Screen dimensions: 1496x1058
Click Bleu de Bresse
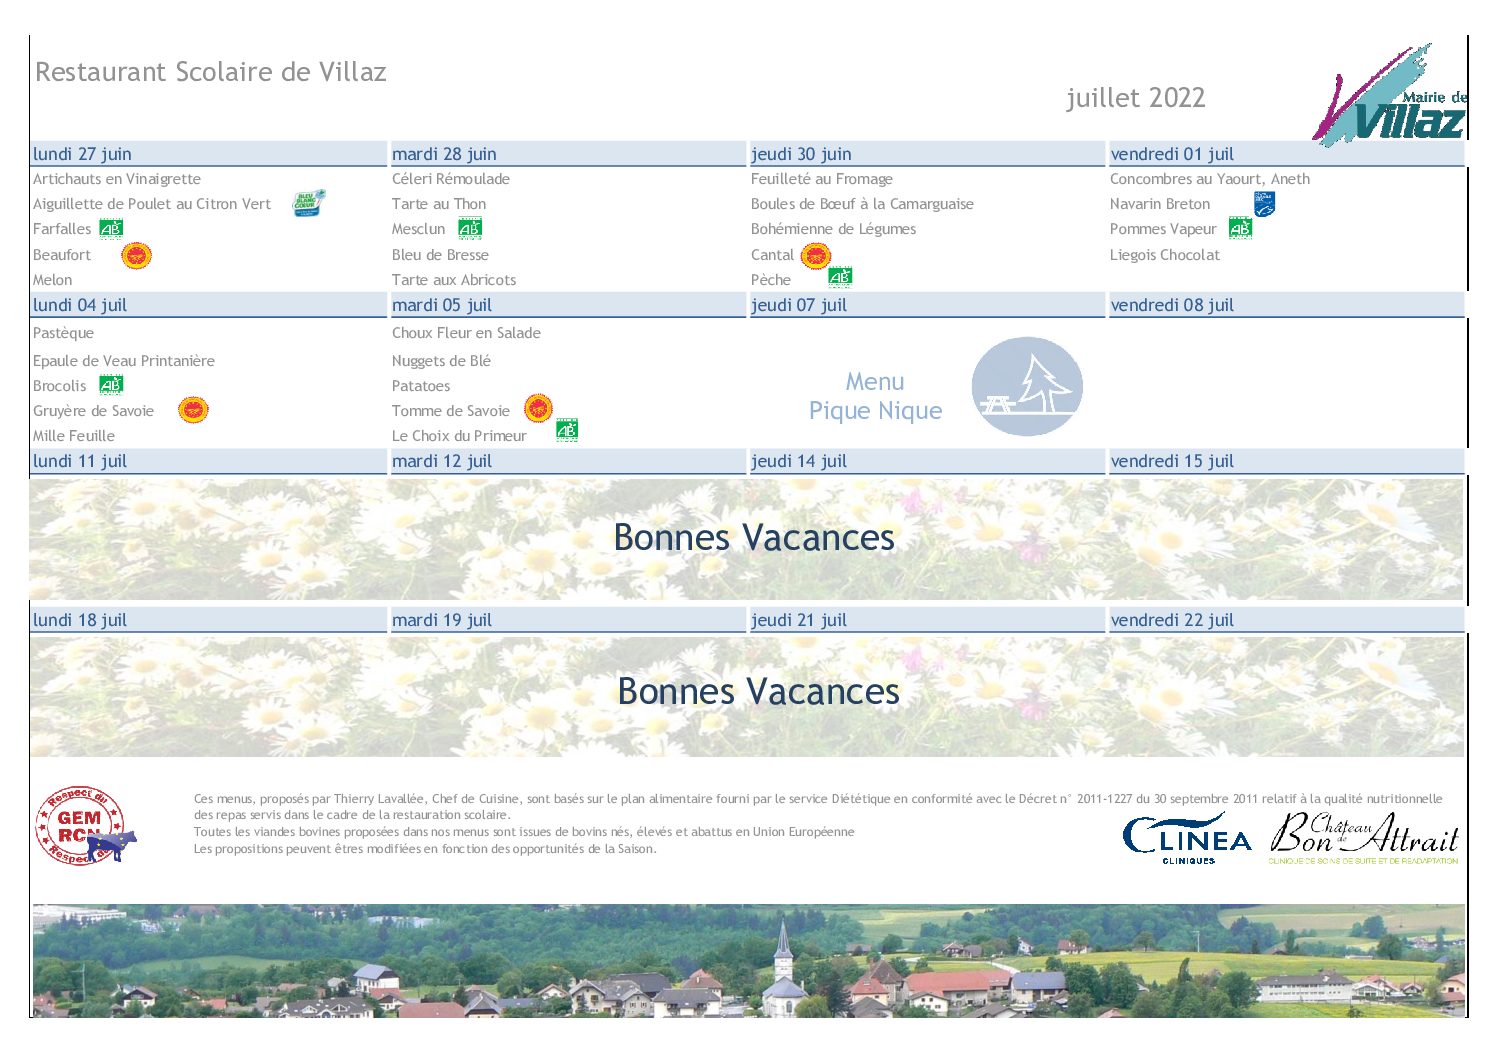pyautogui.click(x=440, y=255)
